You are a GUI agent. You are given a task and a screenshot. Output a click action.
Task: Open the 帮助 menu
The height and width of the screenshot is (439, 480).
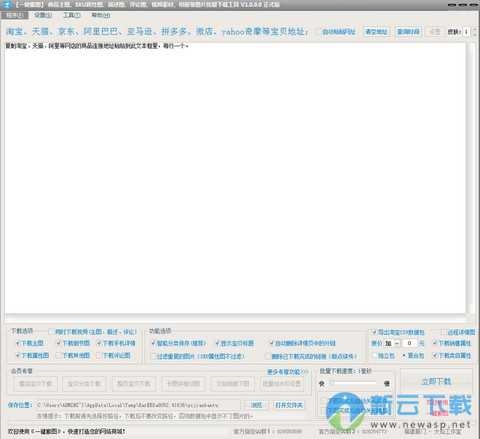point(101,15)
